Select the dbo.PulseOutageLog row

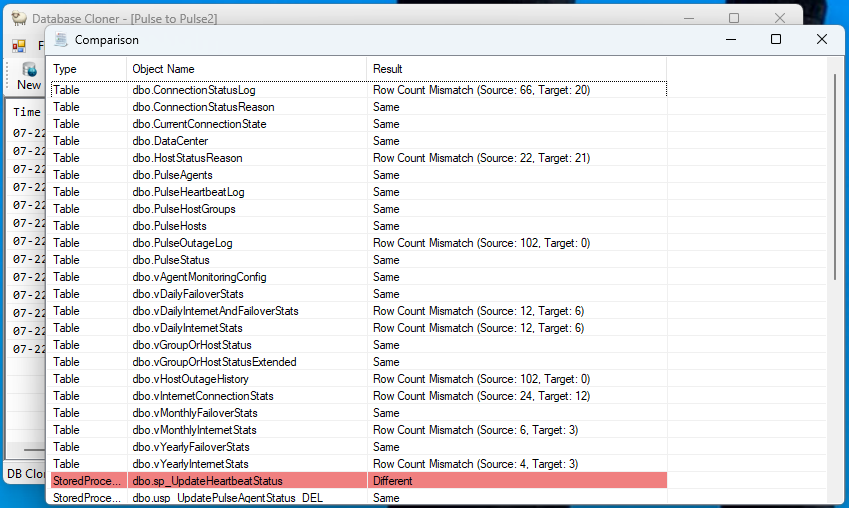(358, 243)
